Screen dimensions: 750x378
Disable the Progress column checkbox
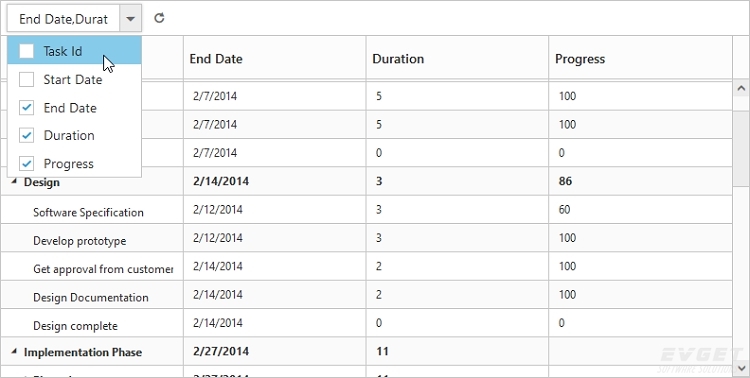point(26,164)
